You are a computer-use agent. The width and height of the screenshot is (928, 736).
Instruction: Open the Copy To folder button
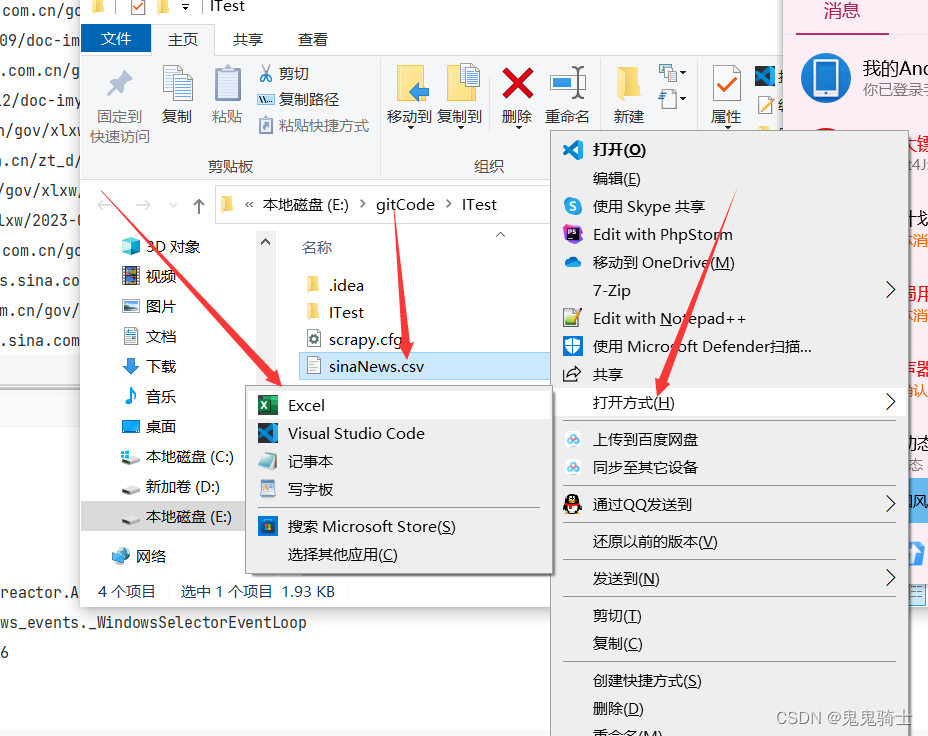point(460,96)
